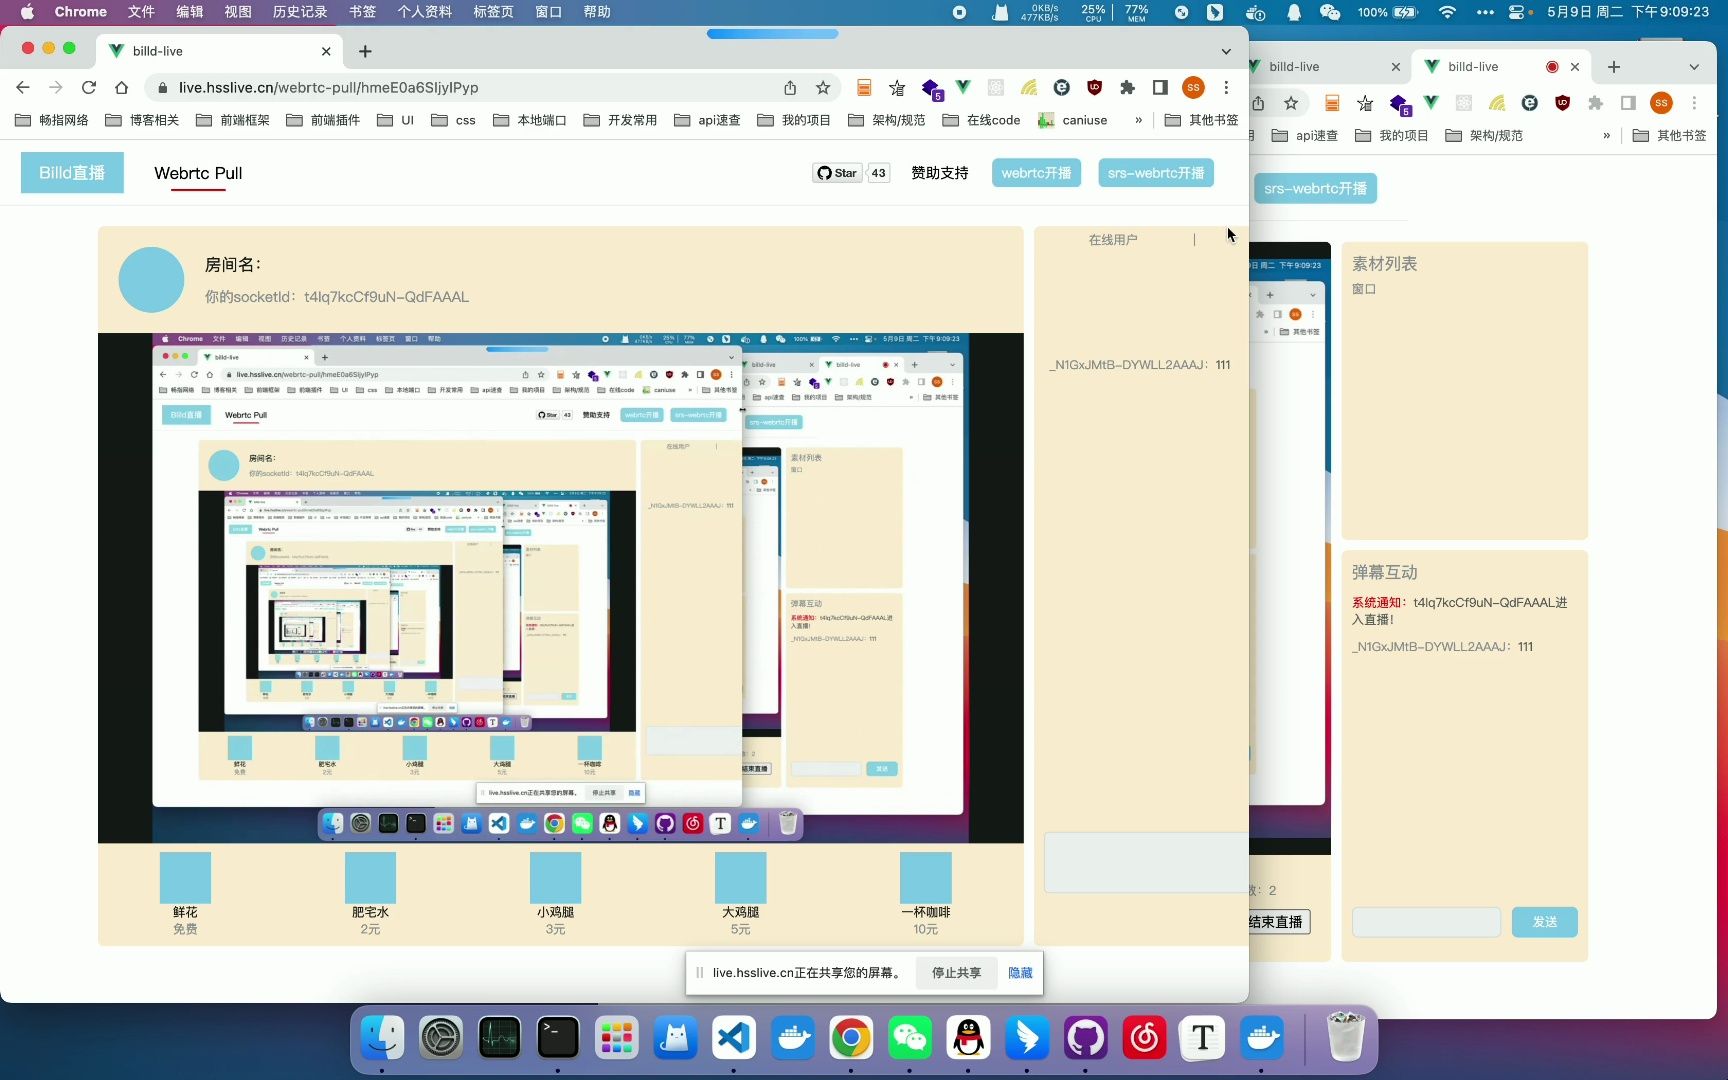Open Visual Studio Code from the dock
Screen dimensions: 1728x1080
[x=733, y=1038]
